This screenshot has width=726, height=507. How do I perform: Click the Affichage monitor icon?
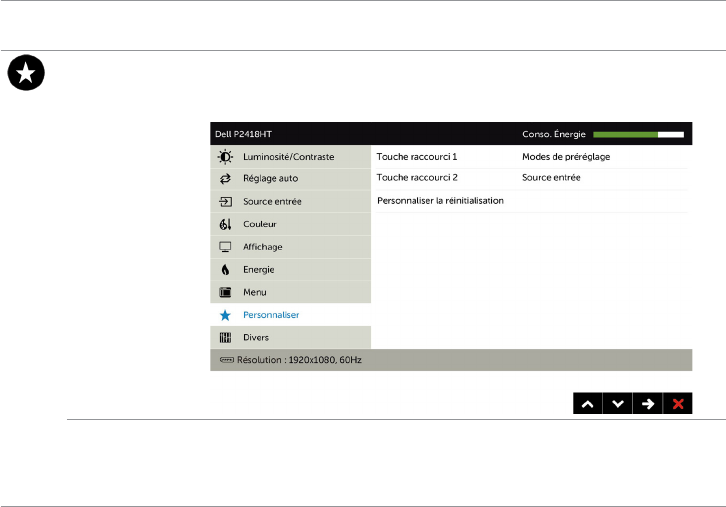click(x=225, y=247)
